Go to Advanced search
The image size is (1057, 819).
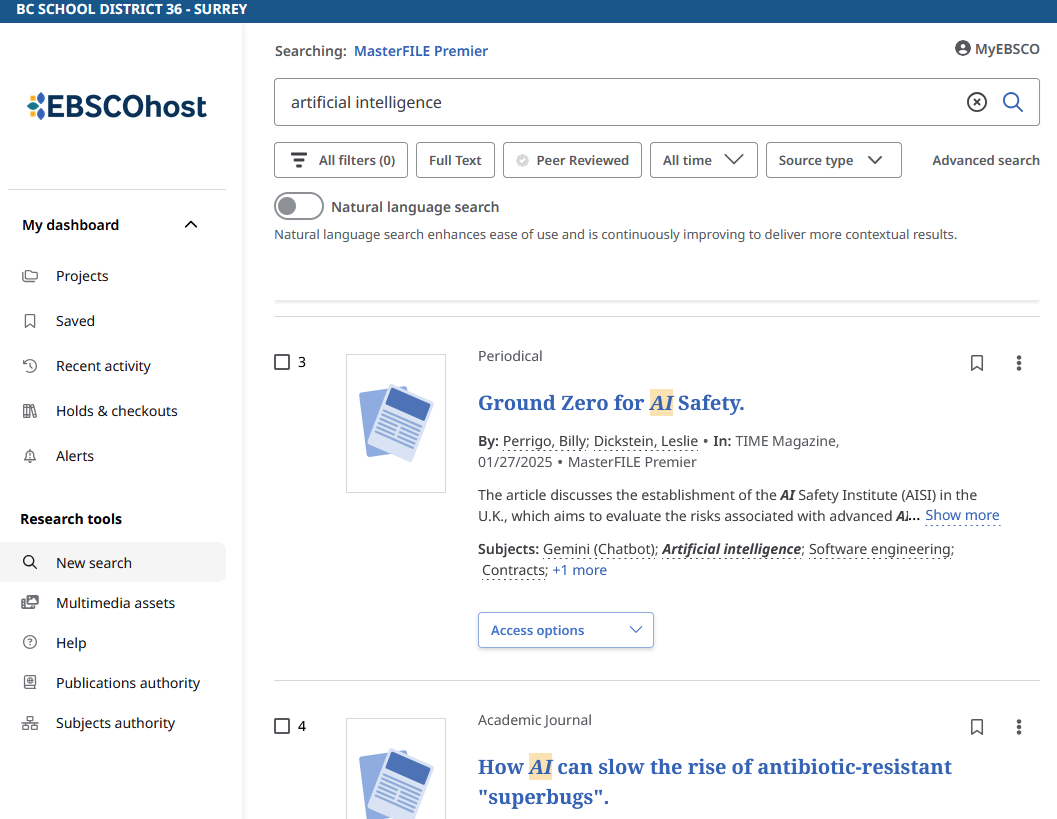[x=986, y=160]
